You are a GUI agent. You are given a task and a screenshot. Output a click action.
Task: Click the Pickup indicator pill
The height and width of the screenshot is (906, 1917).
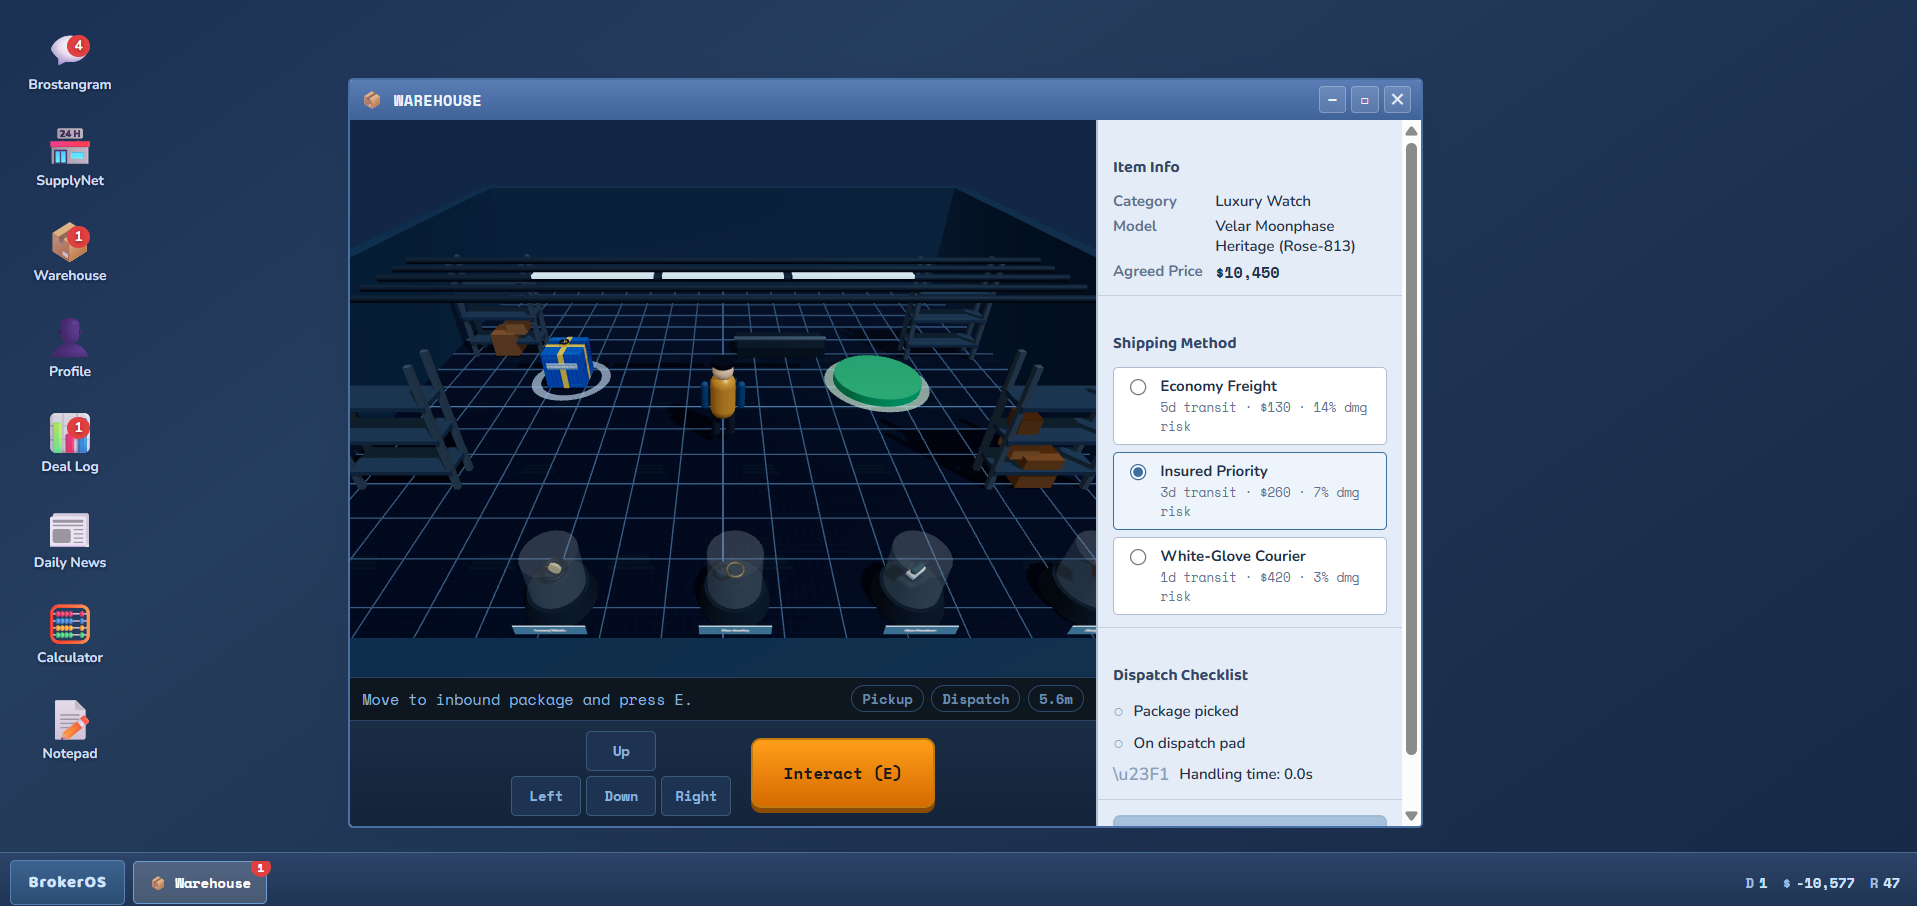click(887, 699)
